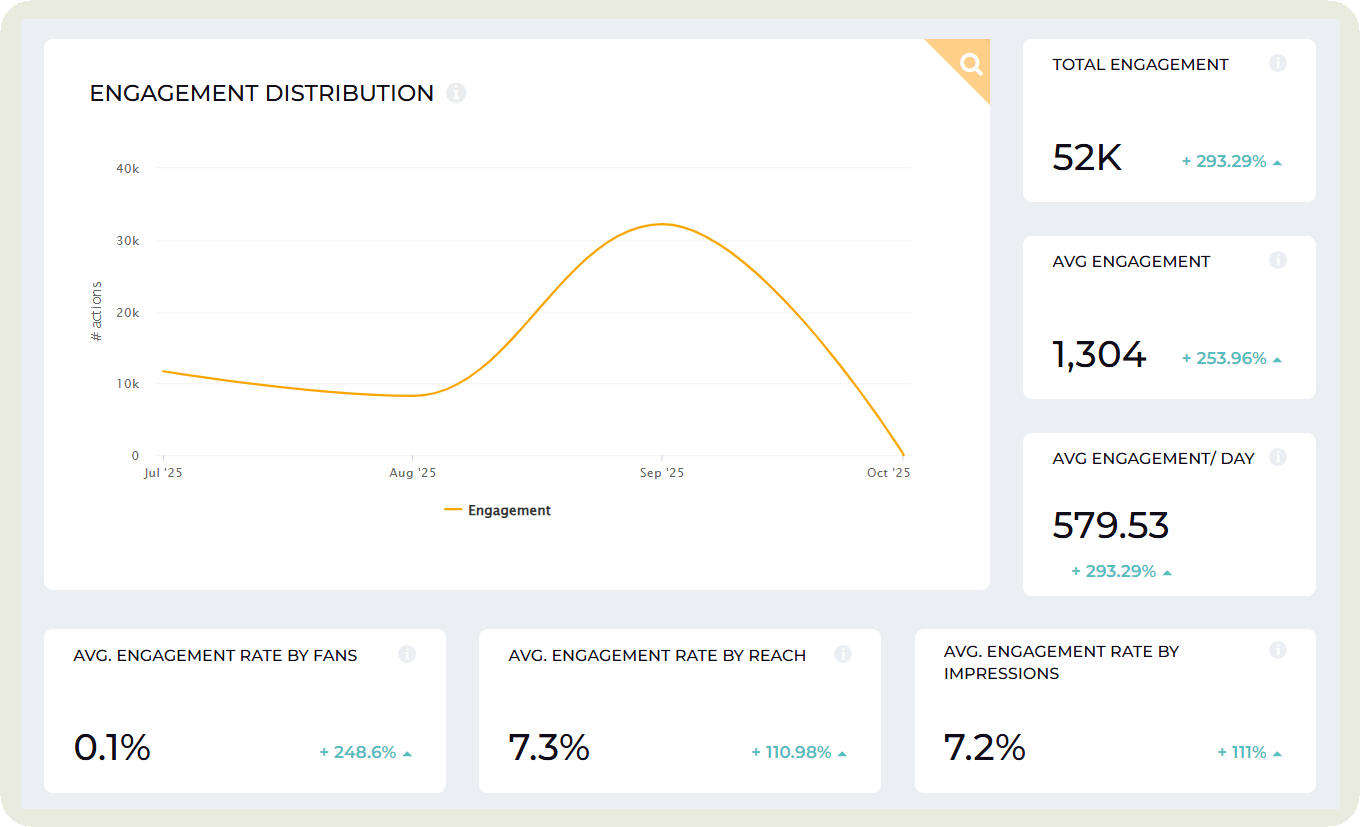1360x827 pixels.
Task: Click the up arrow beside +248.6%
Action: [x=407, y=753]
